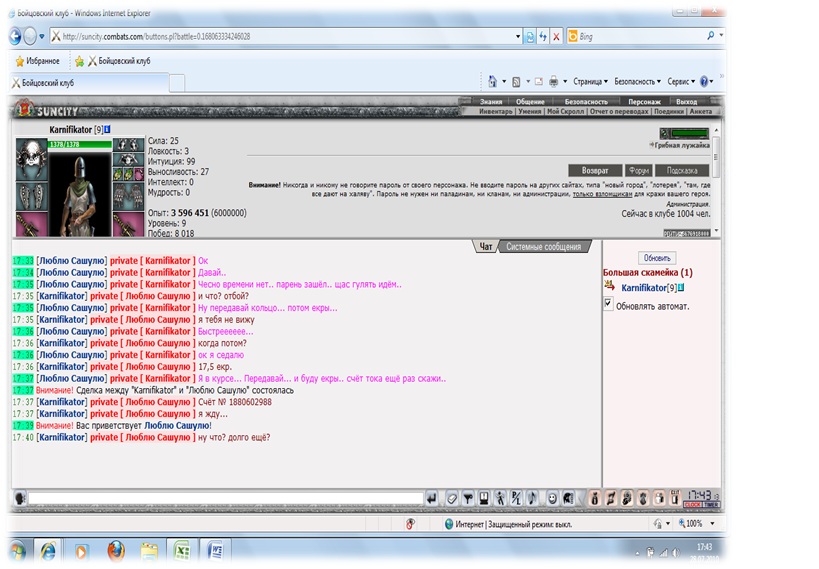Expand the search provider dropdown arrow by Bing
The height and width of the screenshot is (569, 819).
[721, 36]
